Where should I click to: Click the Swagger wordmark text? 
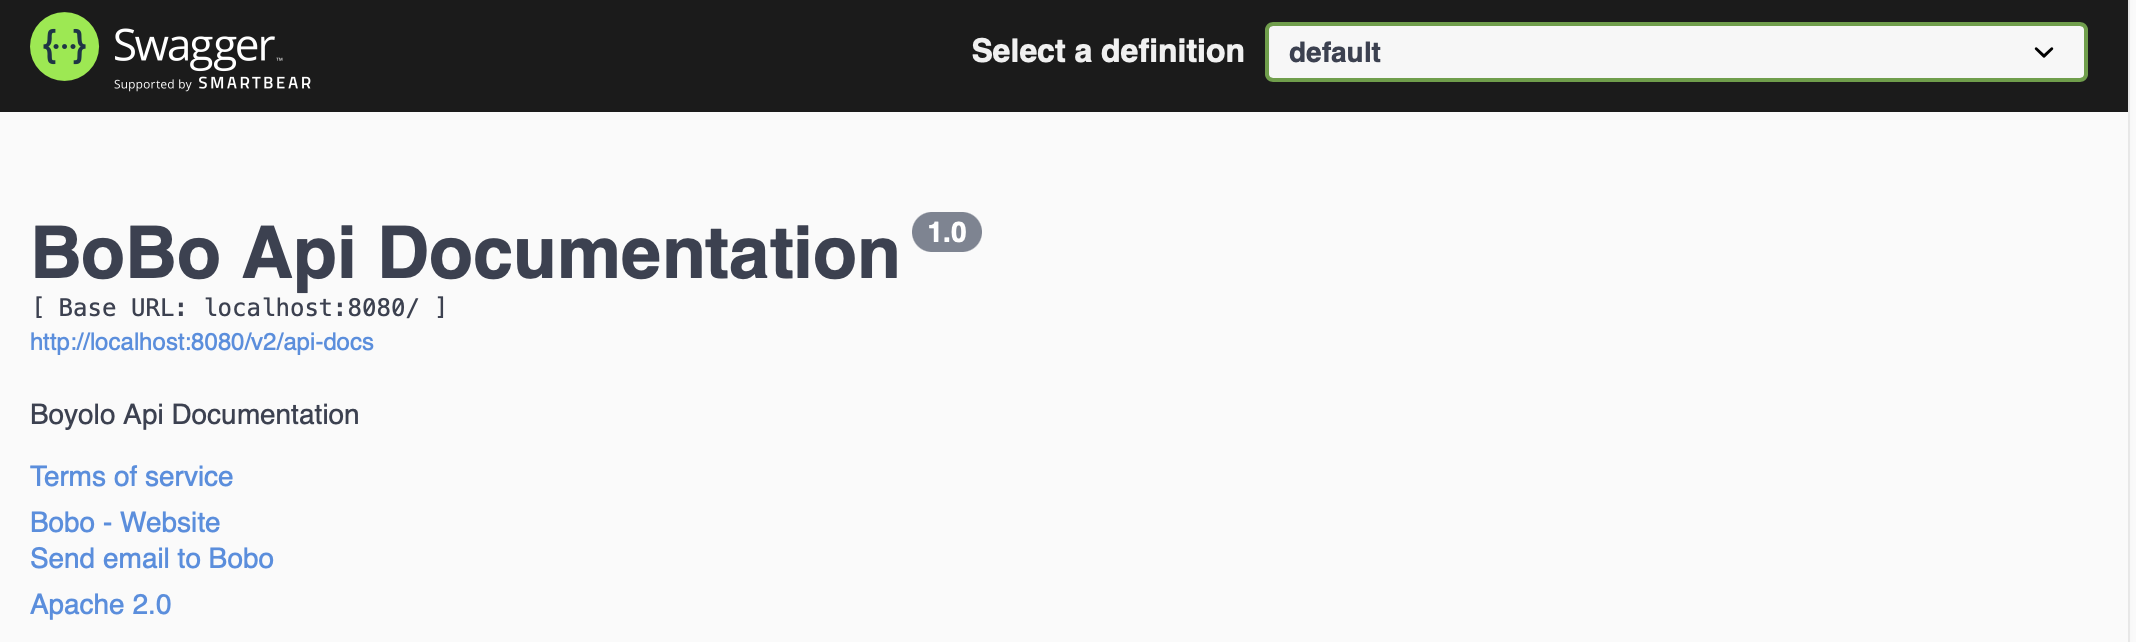point(194,46)
